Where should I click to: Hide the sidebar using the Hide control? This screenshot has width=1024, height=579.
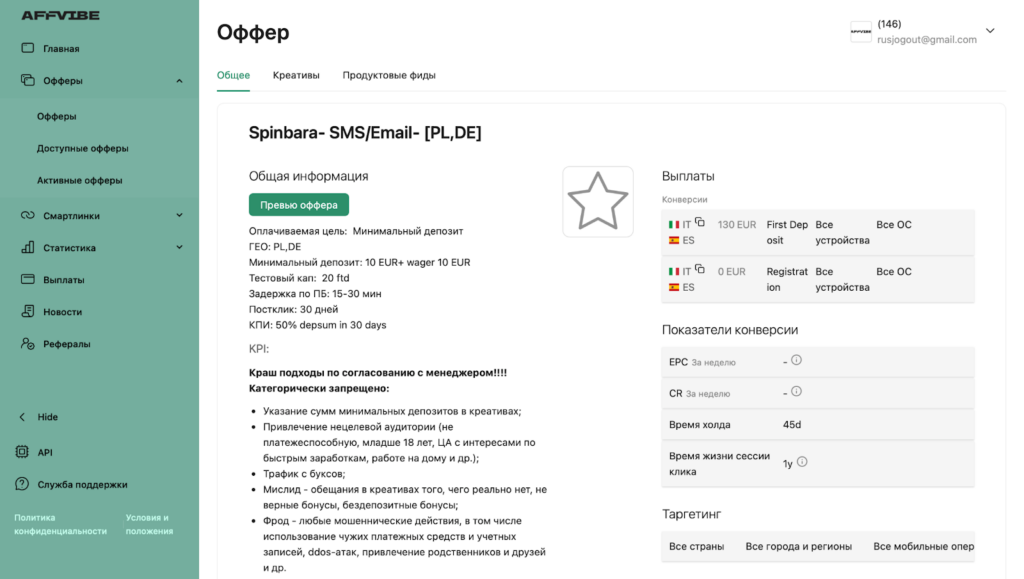39,416
